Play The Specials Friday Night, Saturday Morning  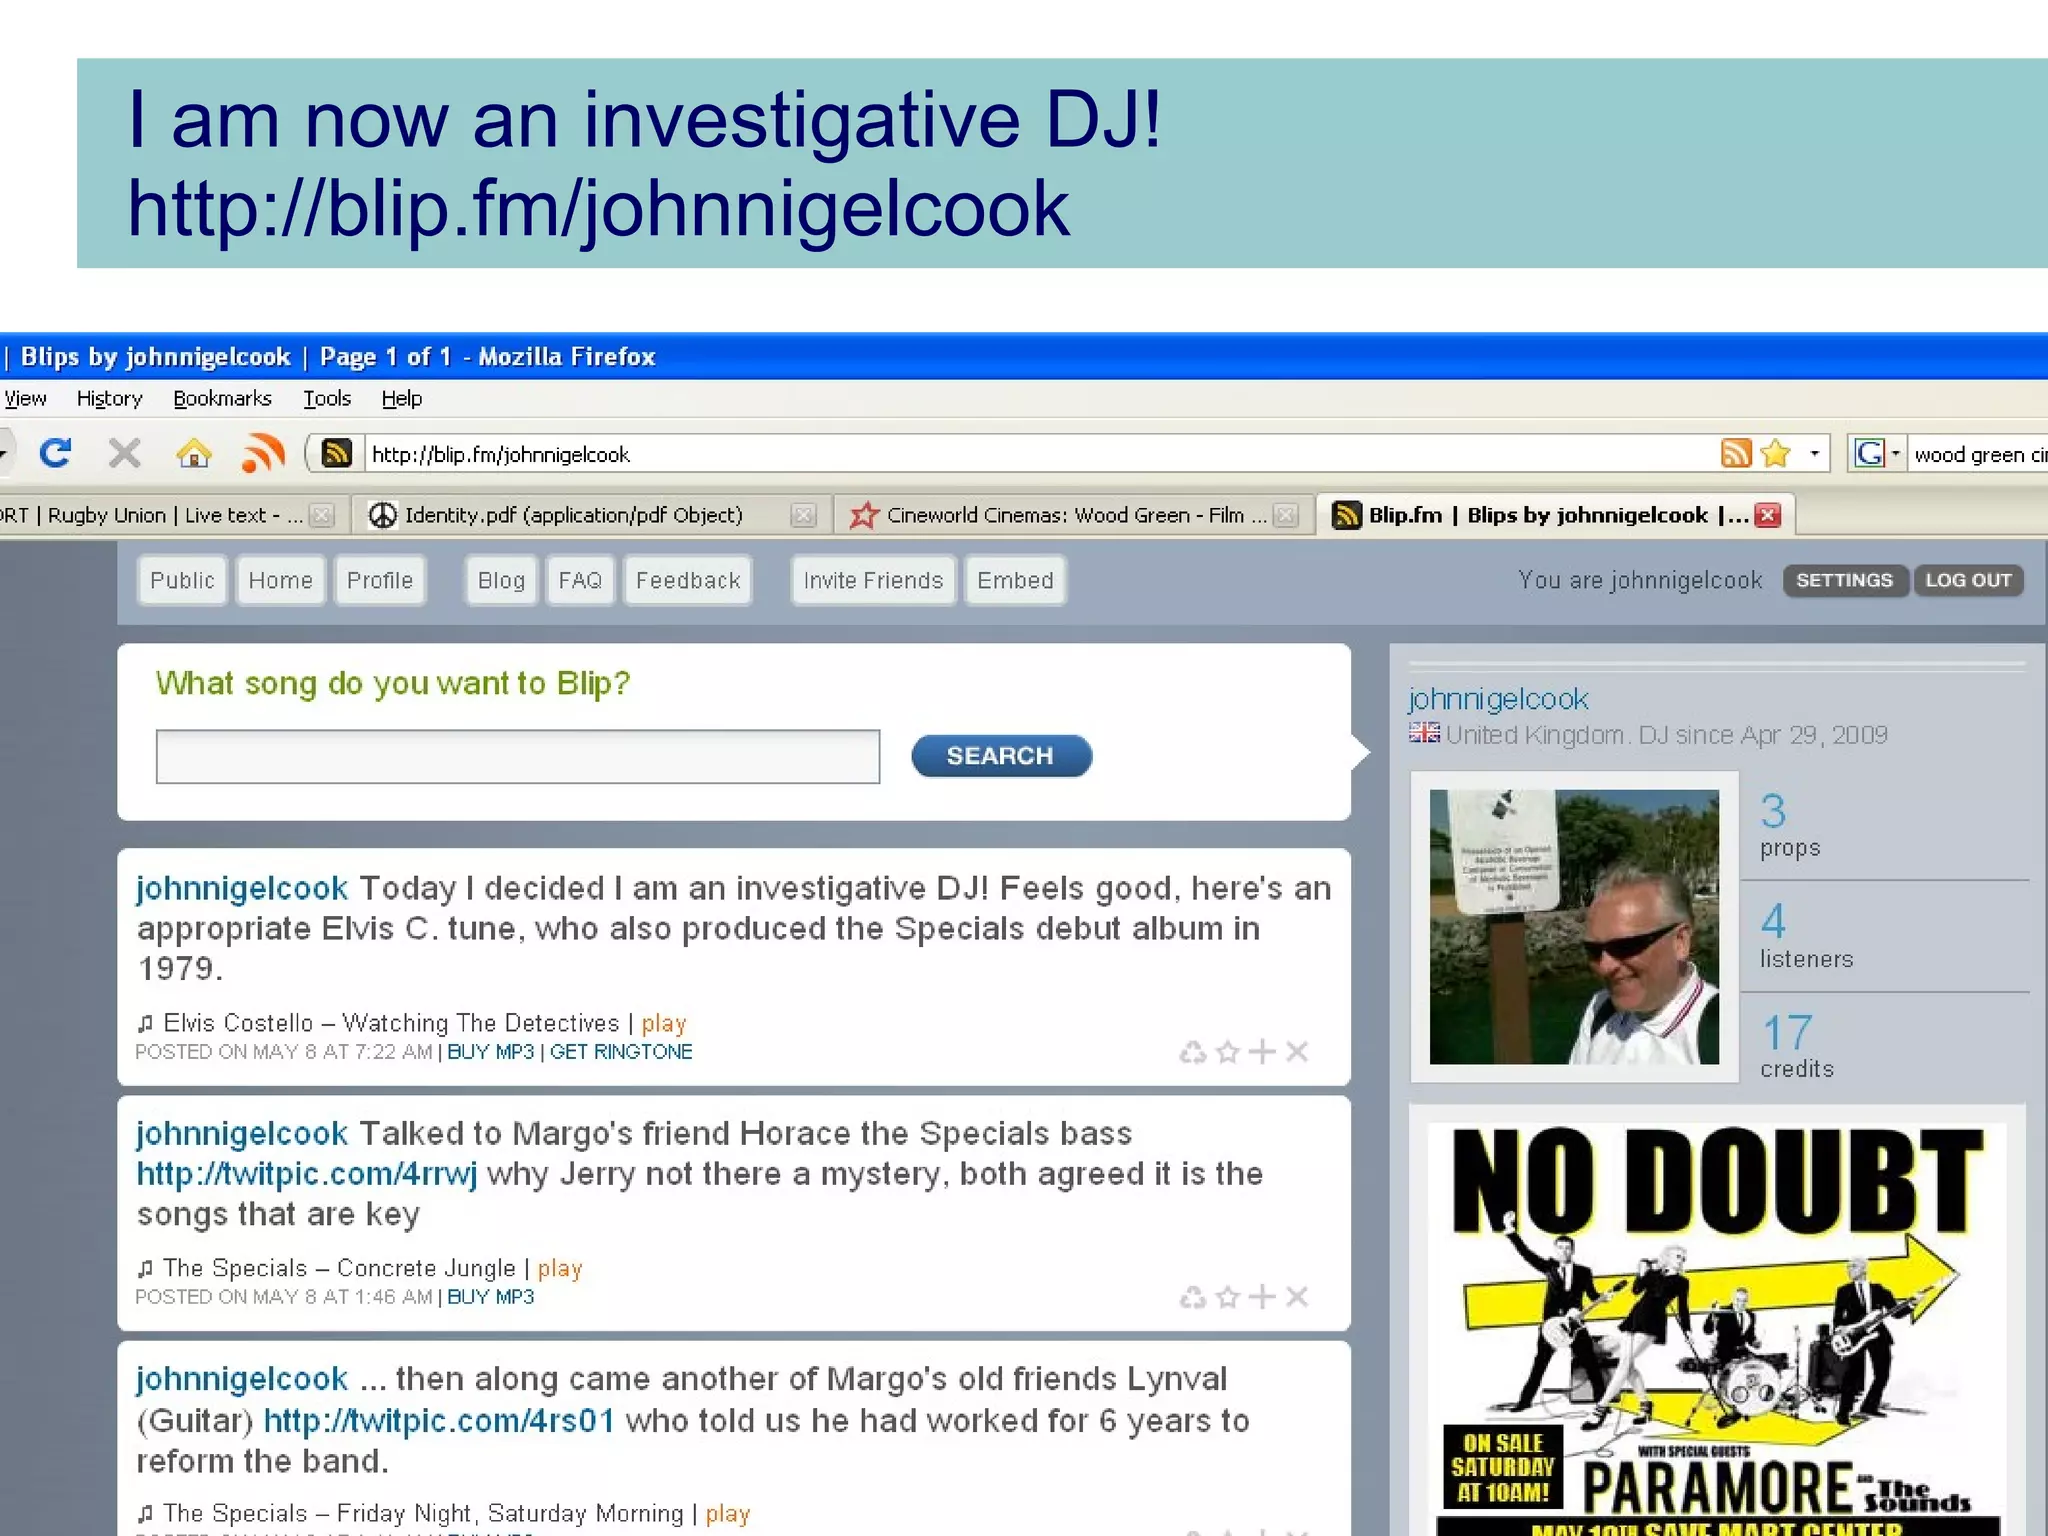pyautogui.click(x=728, y=1514)
